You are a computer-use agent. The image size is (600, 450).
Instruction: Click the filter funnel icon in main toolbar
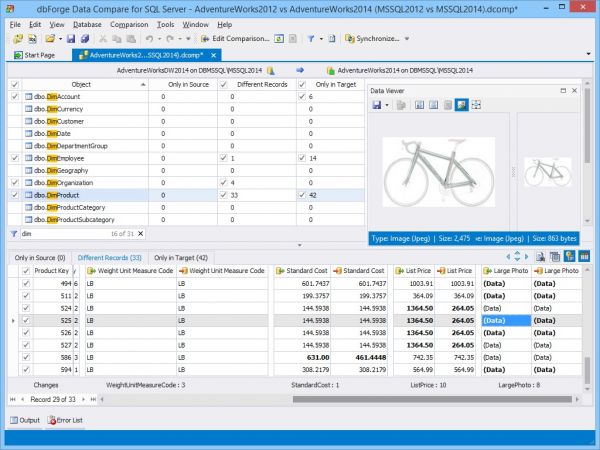(311, 39)
